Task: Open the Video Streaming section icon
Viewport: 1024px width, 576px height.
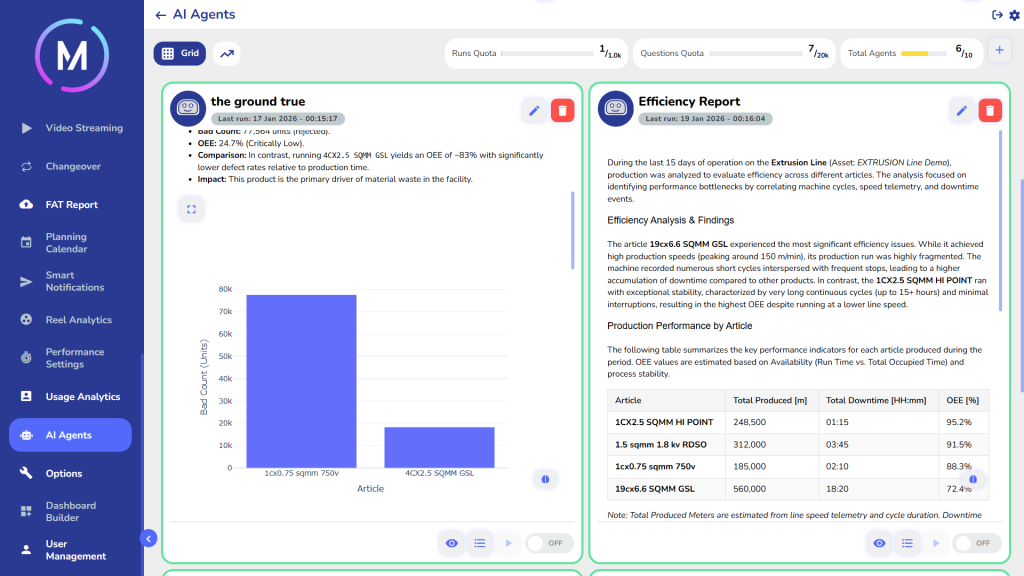Action: 26,128
